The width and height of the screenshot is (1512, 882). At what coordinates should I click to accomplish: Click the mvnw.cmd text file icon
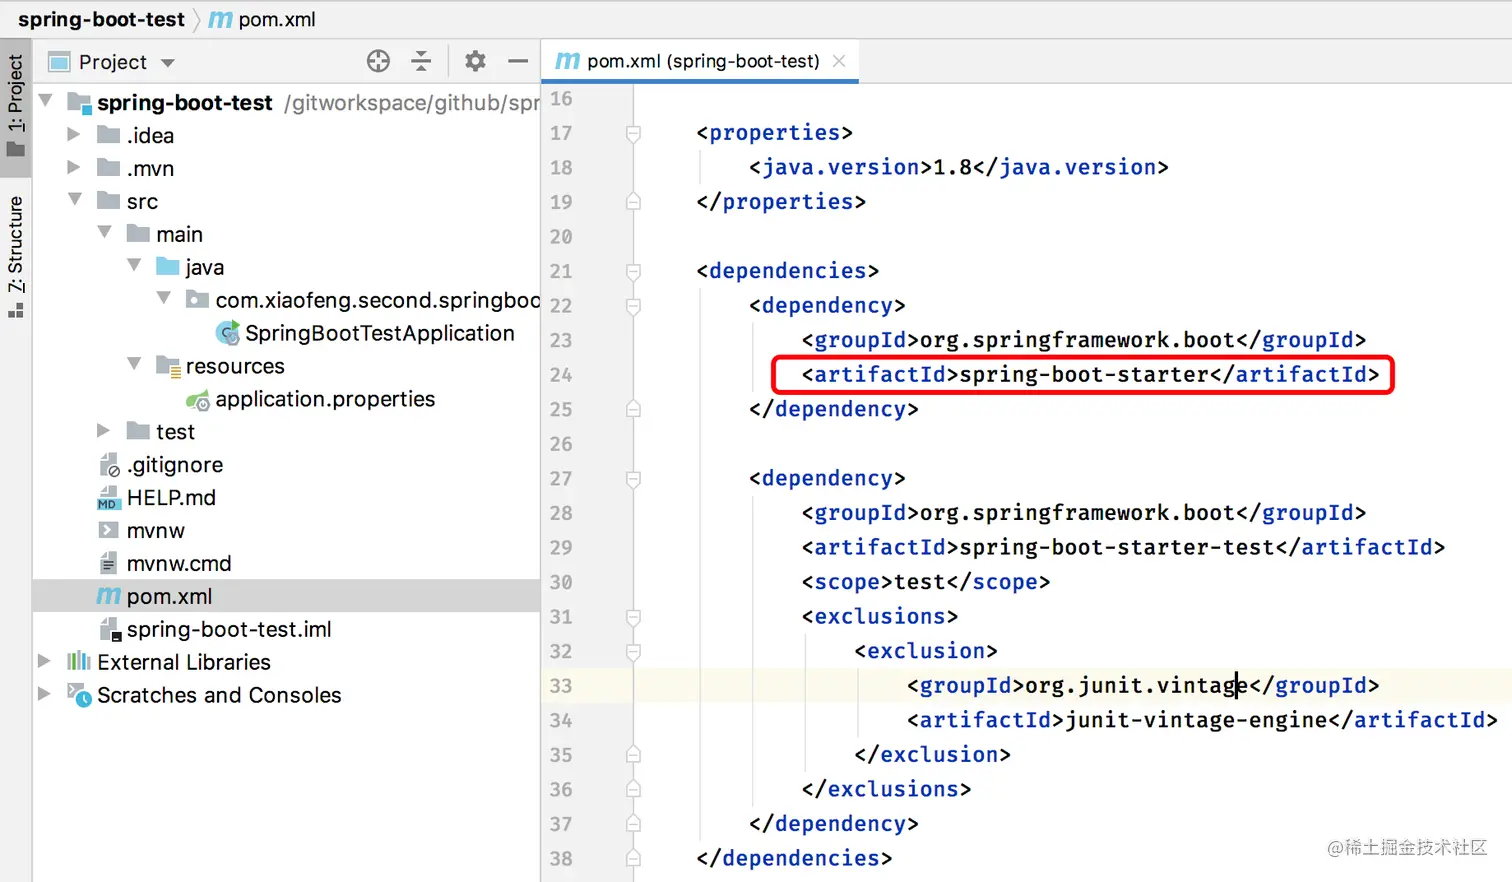coord(108,563)
